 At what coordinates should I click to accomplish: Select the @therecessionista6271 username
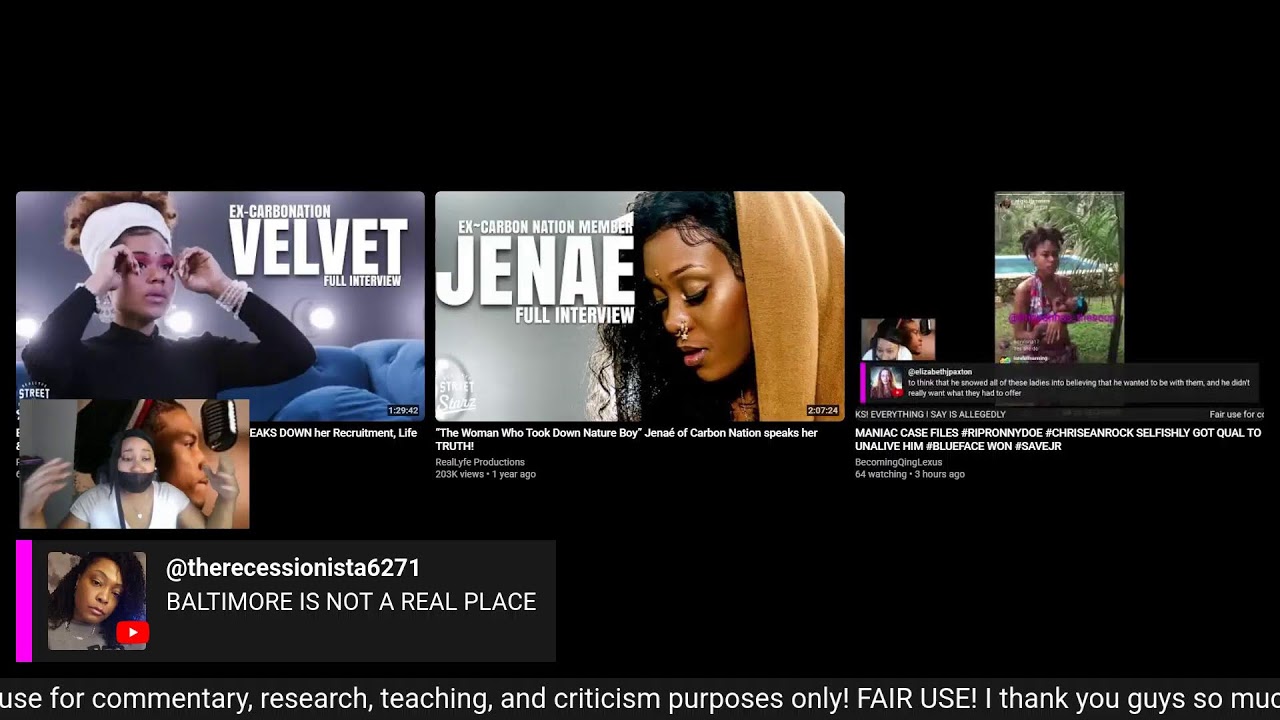pyautogui.click(x=293, y=568)
